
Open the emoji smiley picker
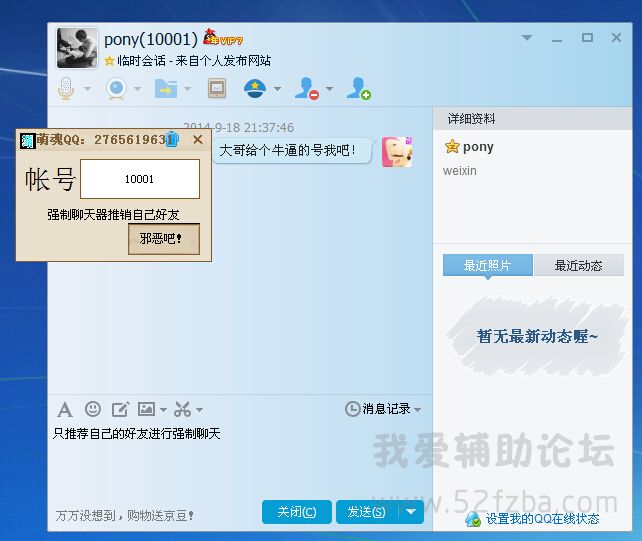click(x=93, y=409)
